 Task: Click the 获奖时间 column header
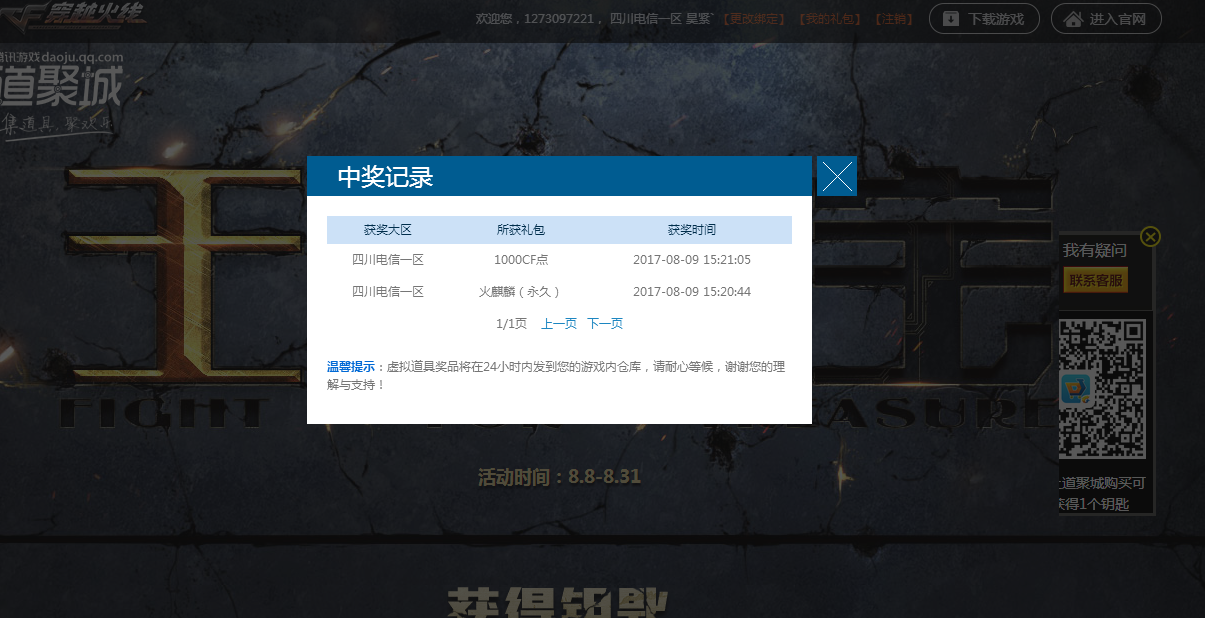click(x=692, y=230)
